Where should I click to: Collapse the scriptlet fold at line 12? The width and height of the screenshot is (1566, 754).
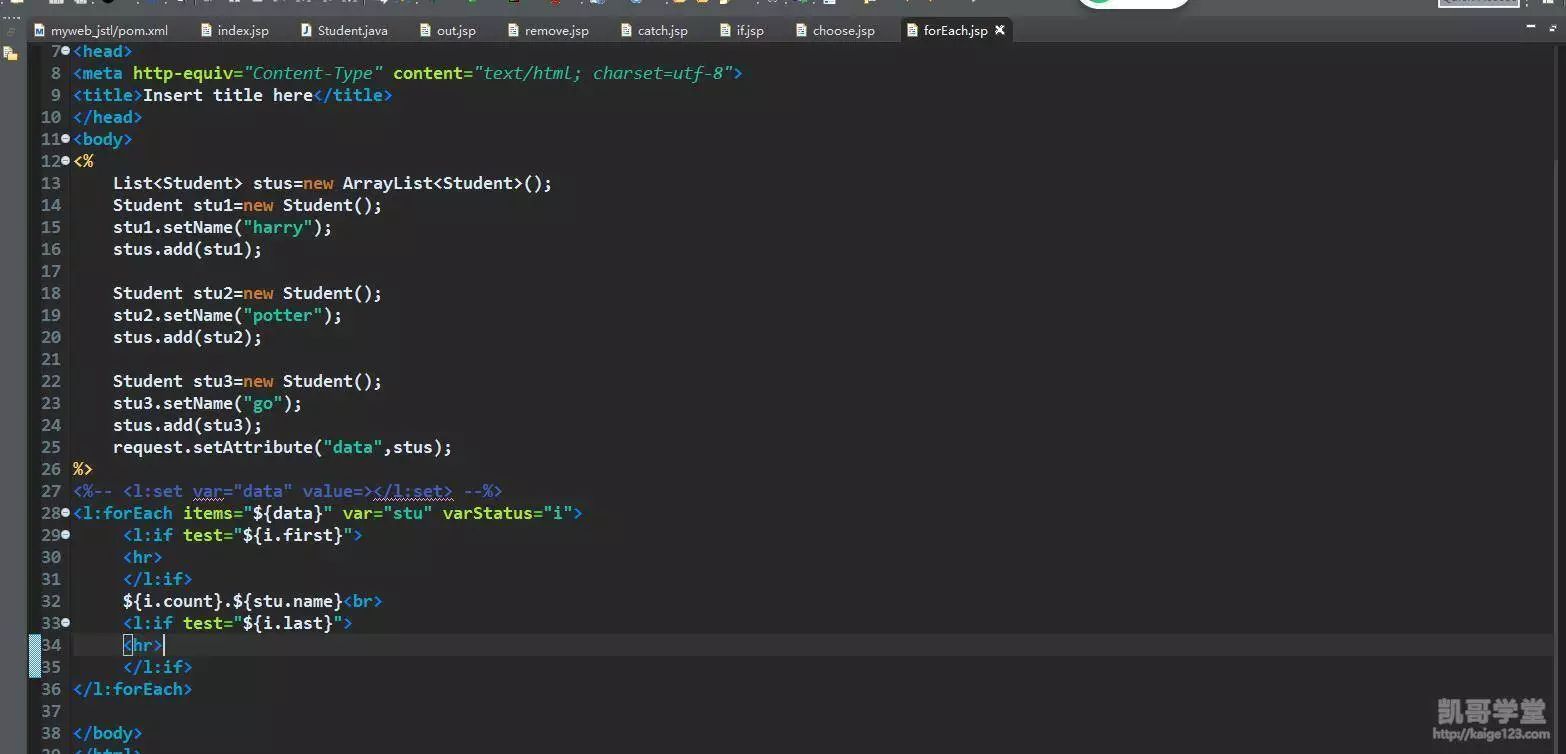66,161
